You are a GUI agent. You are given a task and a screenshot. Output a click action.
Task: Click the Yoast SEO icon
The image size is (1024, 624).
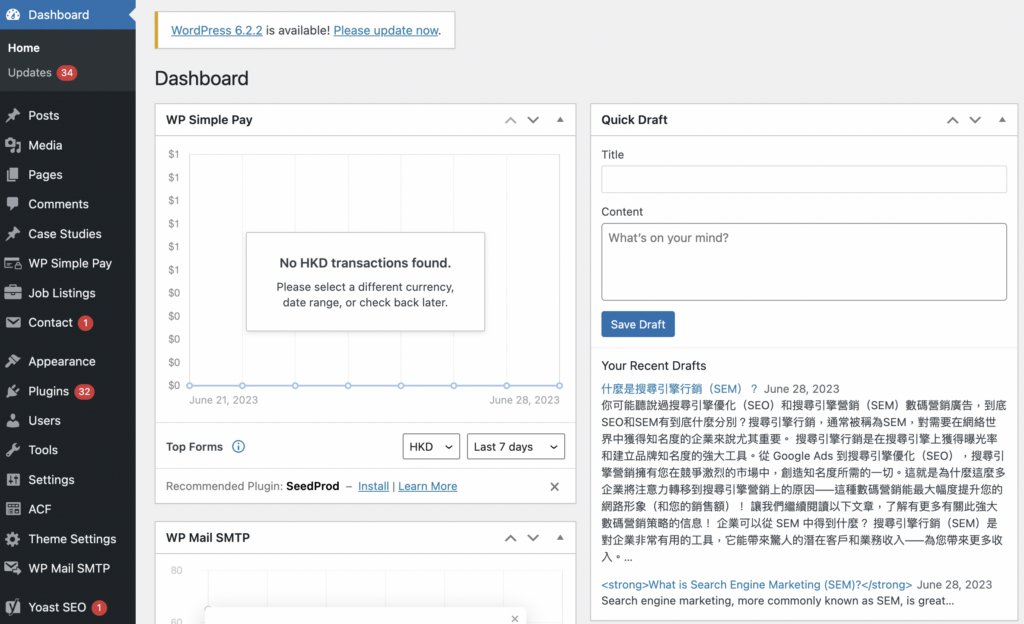click(x=13, y=607)
